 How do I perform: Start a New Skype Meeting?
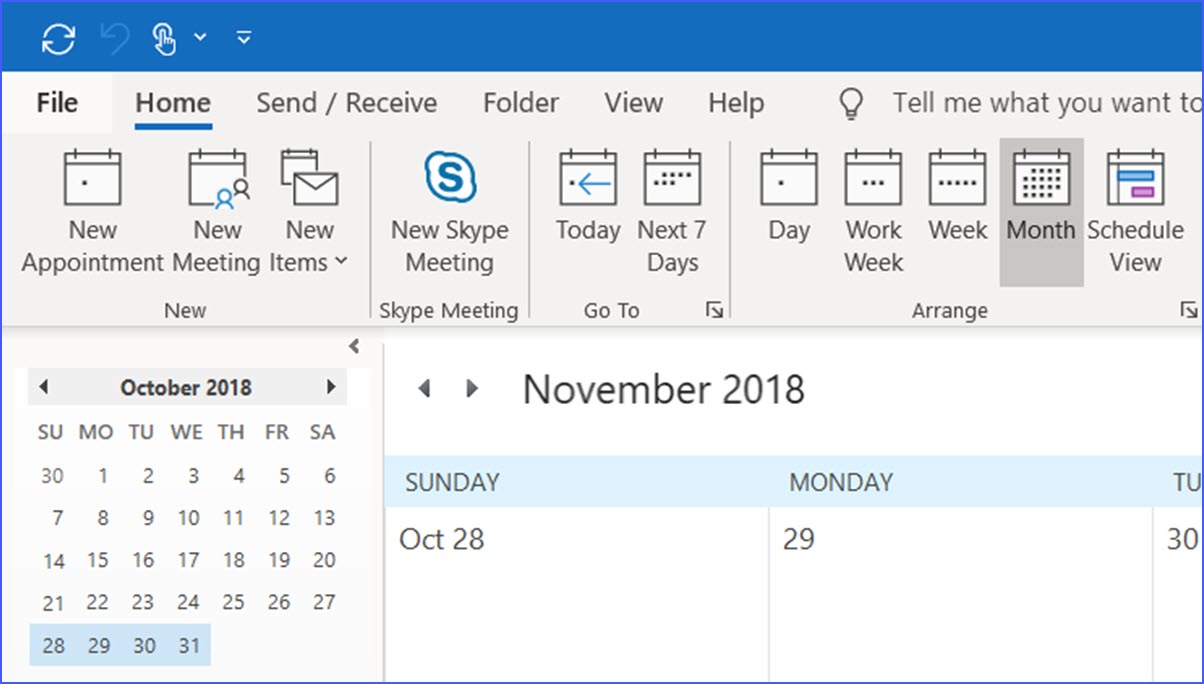[449, 212]
